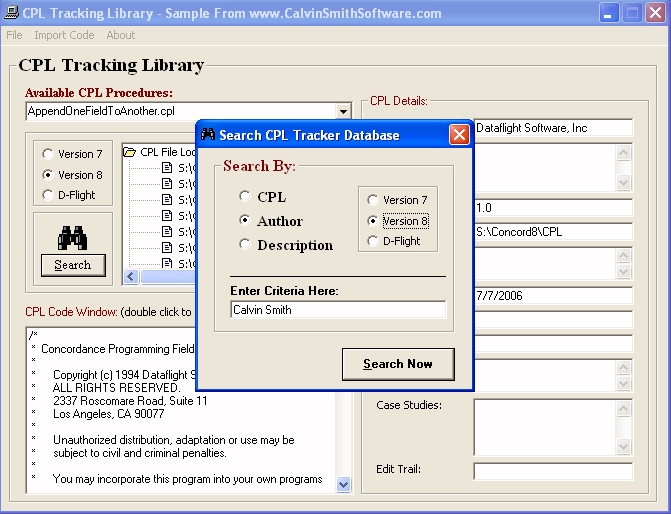Click the binoculars icon in the search dialog title
This screenshot has height=514, width=671.
pos(208,135)
